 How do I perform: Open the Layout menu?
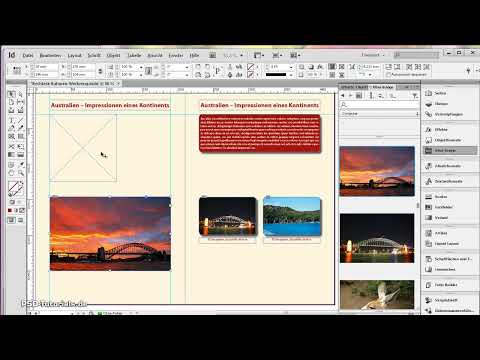point(75,55)
